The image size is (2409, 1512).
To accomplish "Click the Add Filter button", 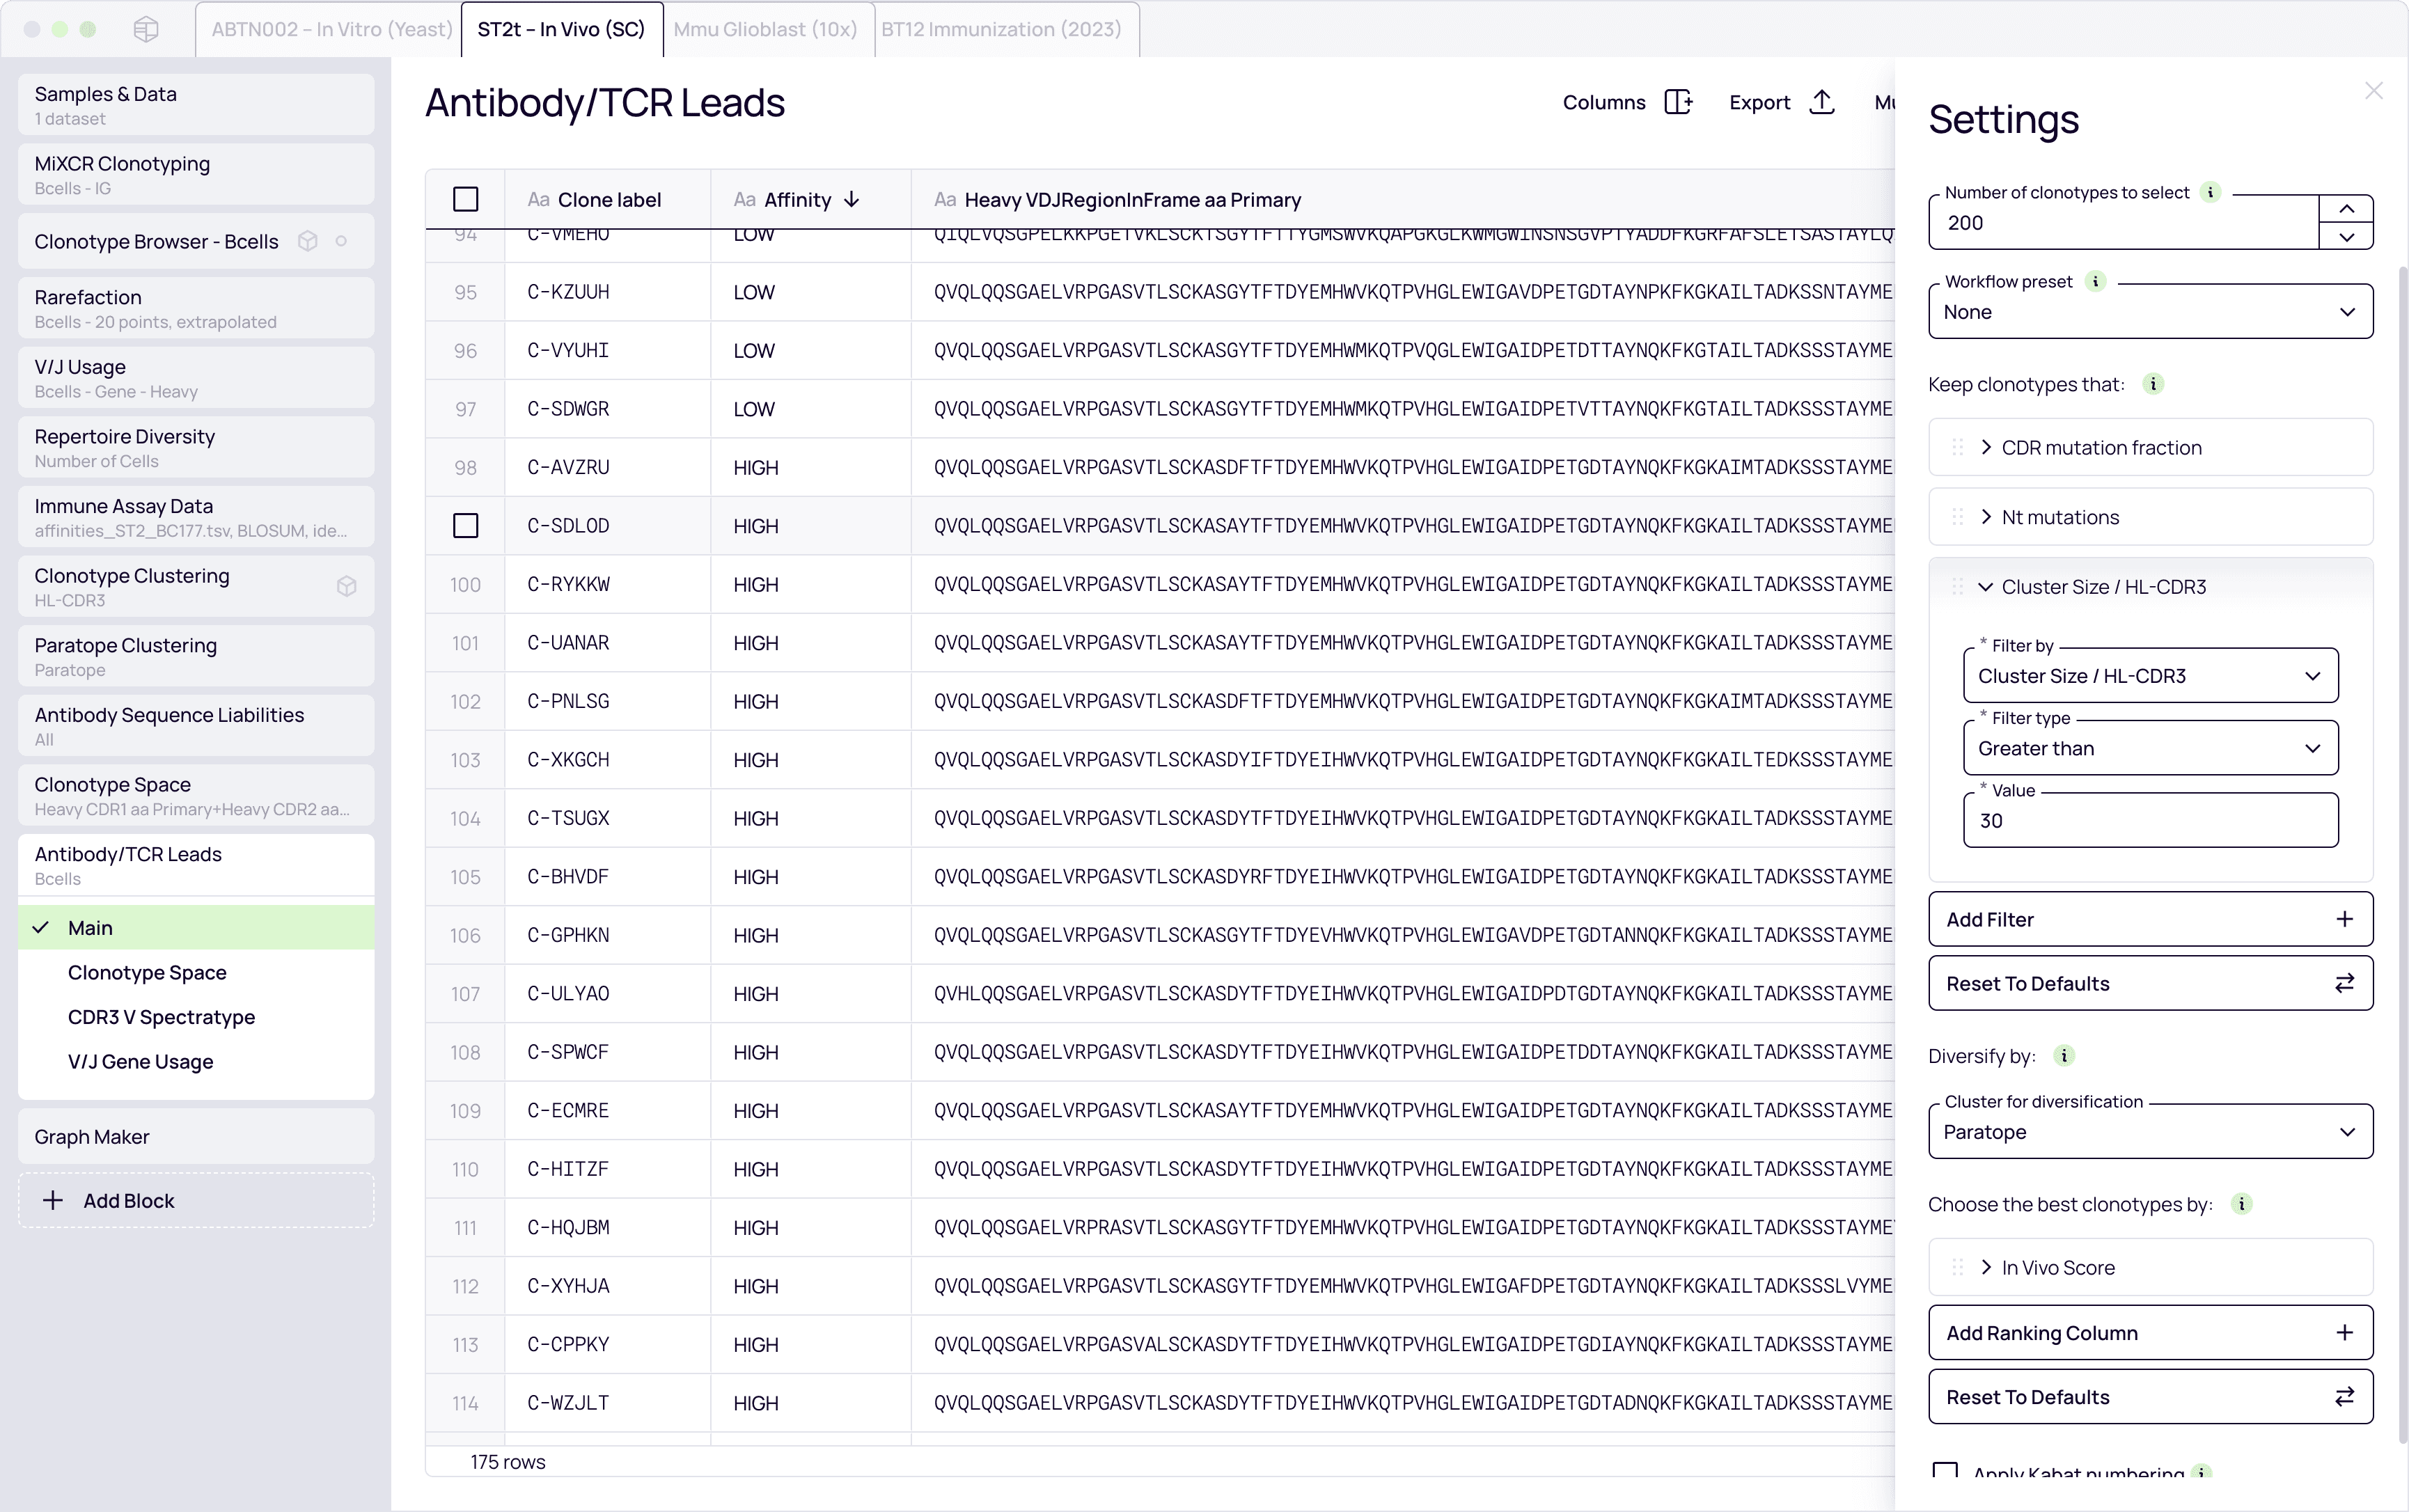I will 2150,919.
